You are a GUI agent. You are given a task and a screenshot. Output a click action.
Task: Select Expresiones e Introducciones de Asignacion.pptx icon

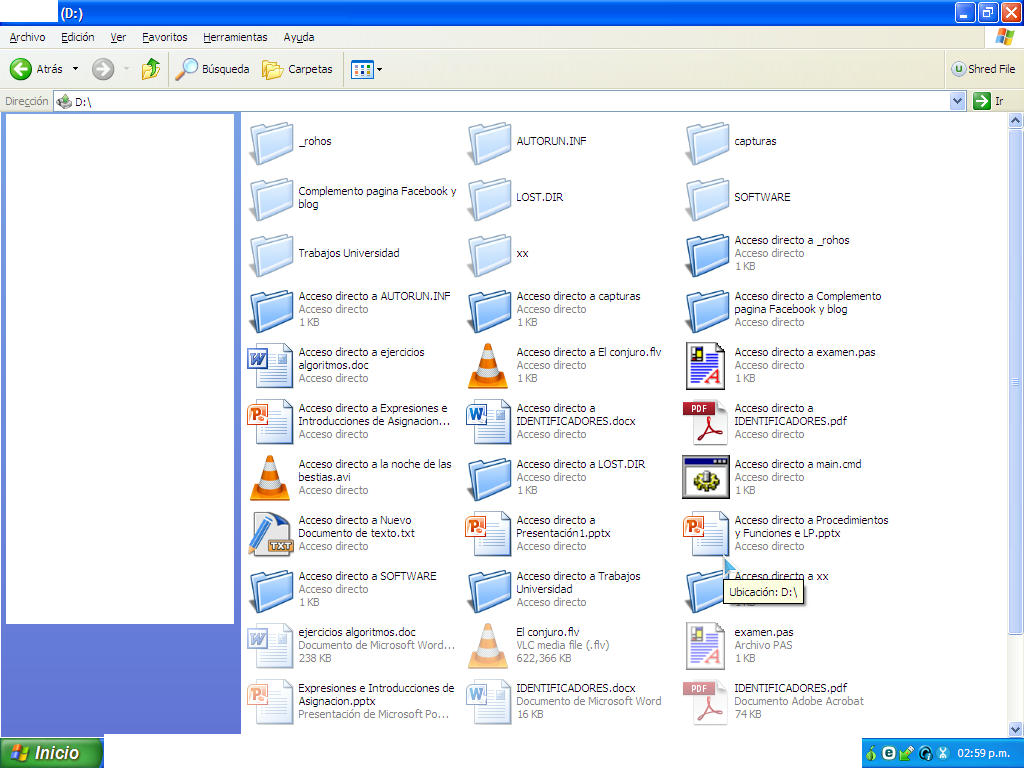pos(270,702)
